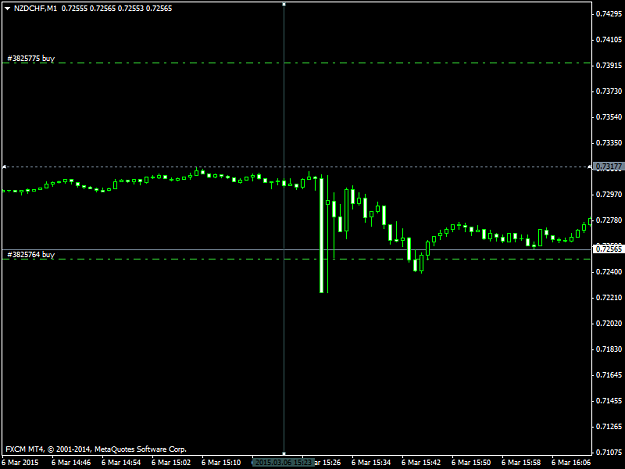Click the 0.72020 price axis label

(x=609, y=324)
